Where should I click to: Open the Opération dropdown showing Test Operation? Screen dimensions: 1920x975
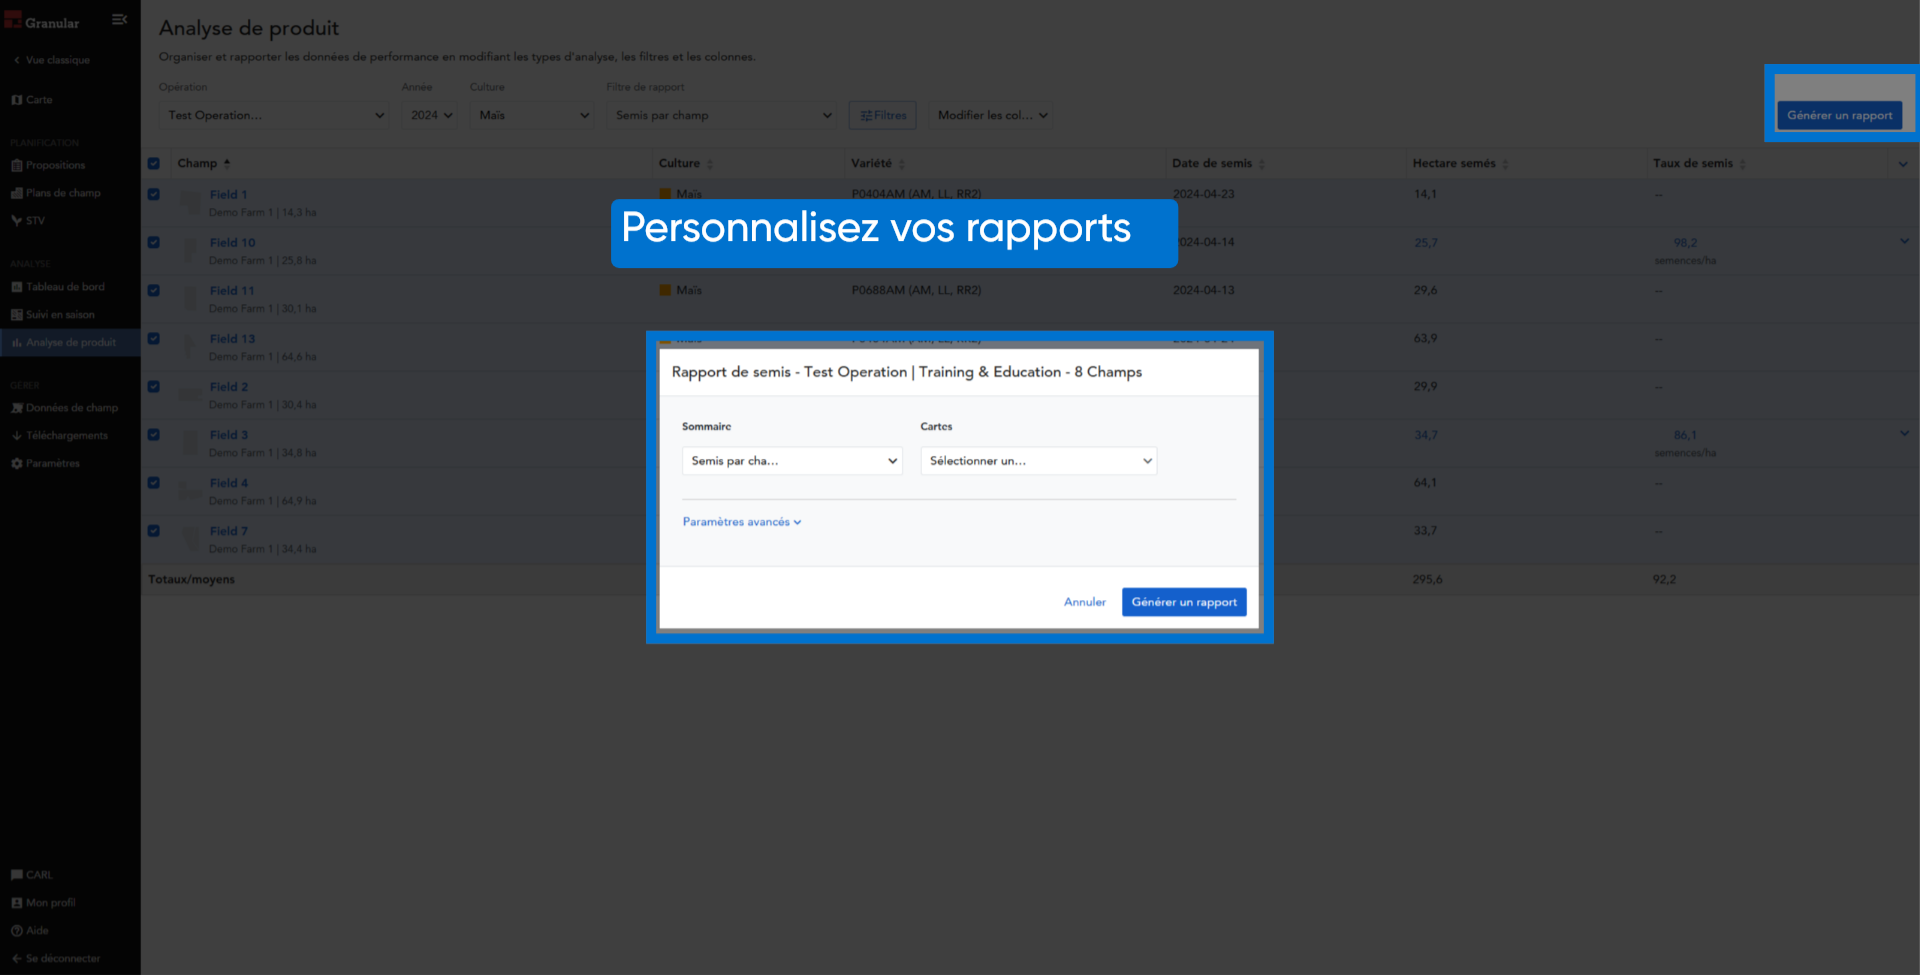(x=274, y=115)
